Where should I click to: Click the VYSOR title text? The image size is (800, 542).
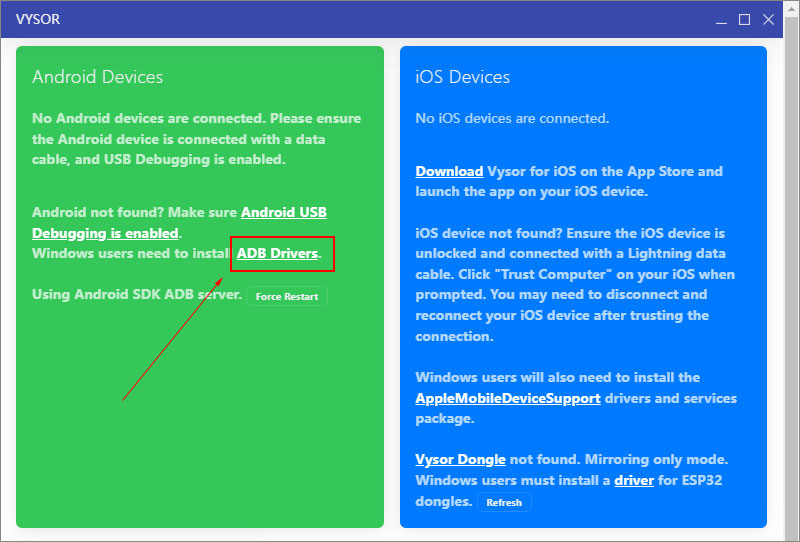pos(38,19)
